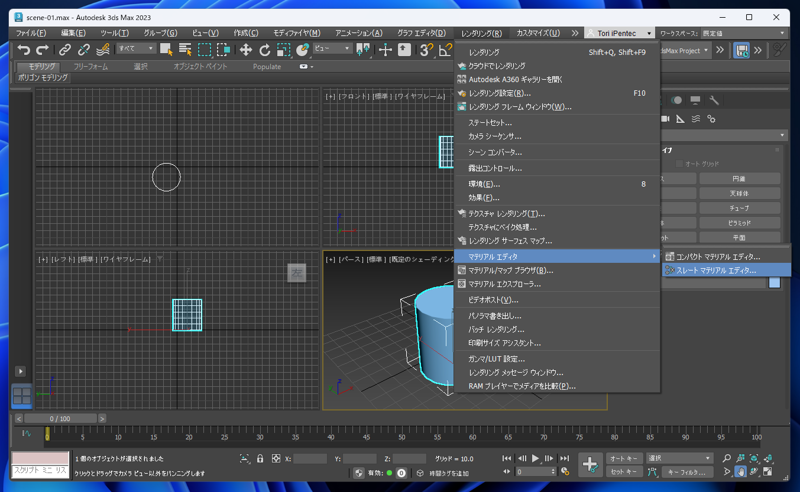Screen dimensions: 800x492
Task: Click the object color swatch
Action: [774, 283]
